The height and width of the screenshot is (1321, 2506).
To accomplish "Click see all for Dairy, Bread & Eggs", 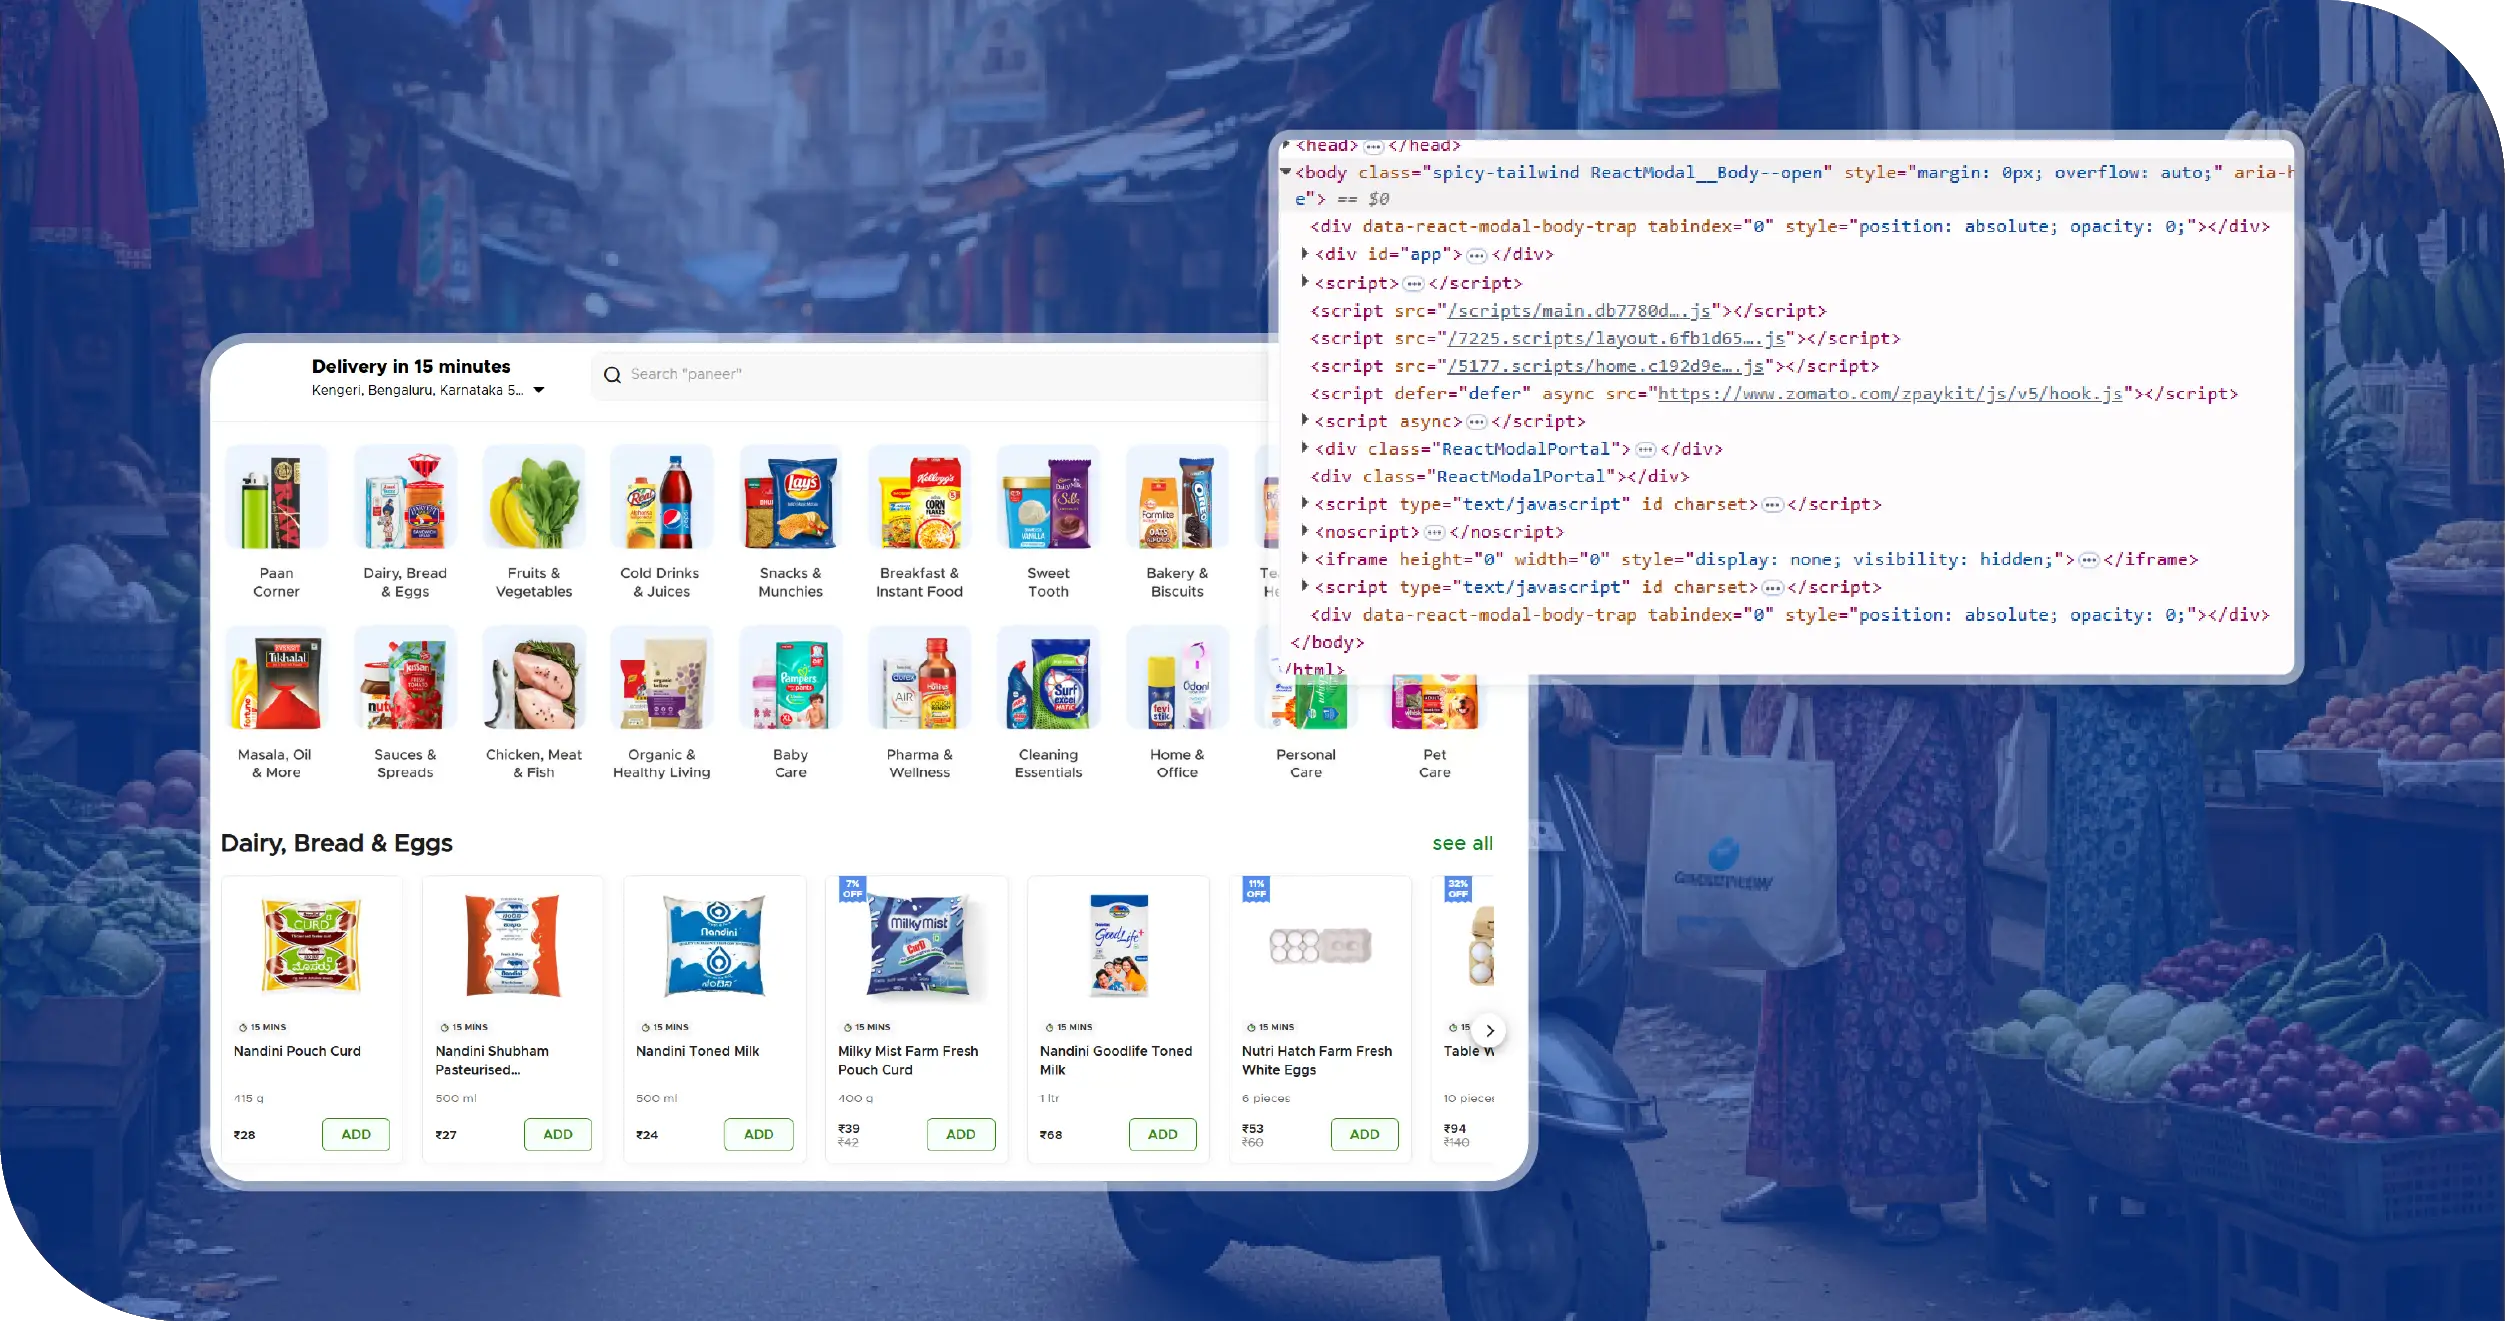I will pyautogui.click(x=1463, y=843).
